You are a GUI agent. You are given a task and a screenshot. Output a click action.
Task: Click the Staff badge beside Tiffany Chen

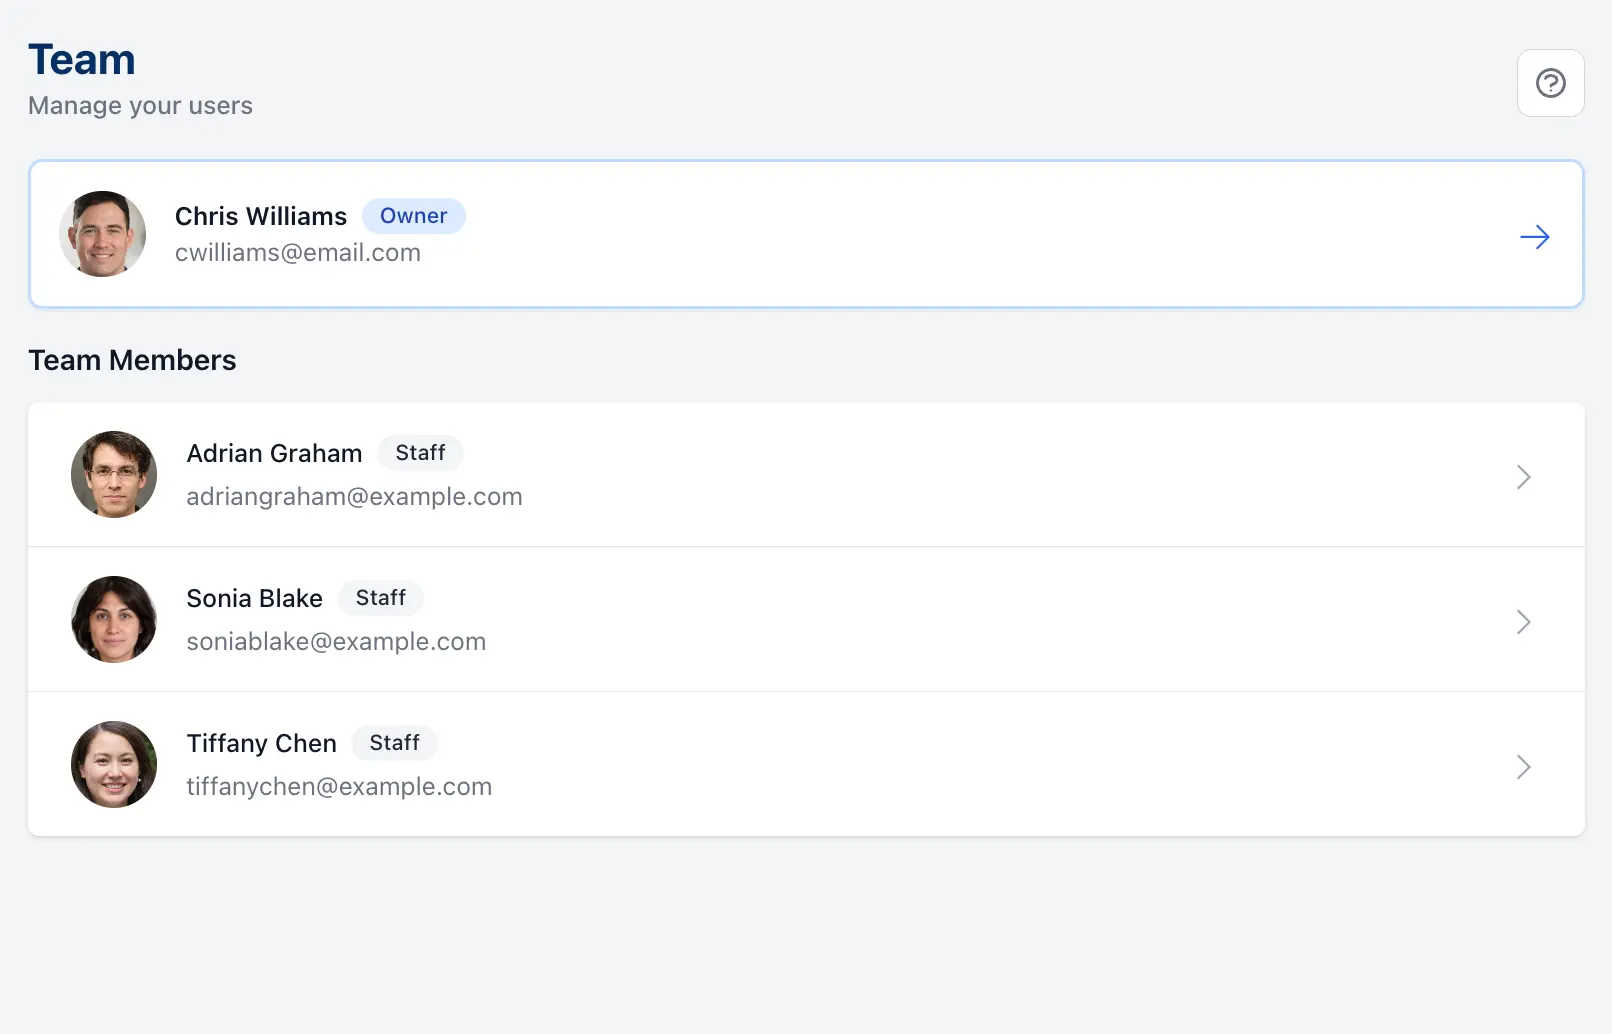[394, 742]
